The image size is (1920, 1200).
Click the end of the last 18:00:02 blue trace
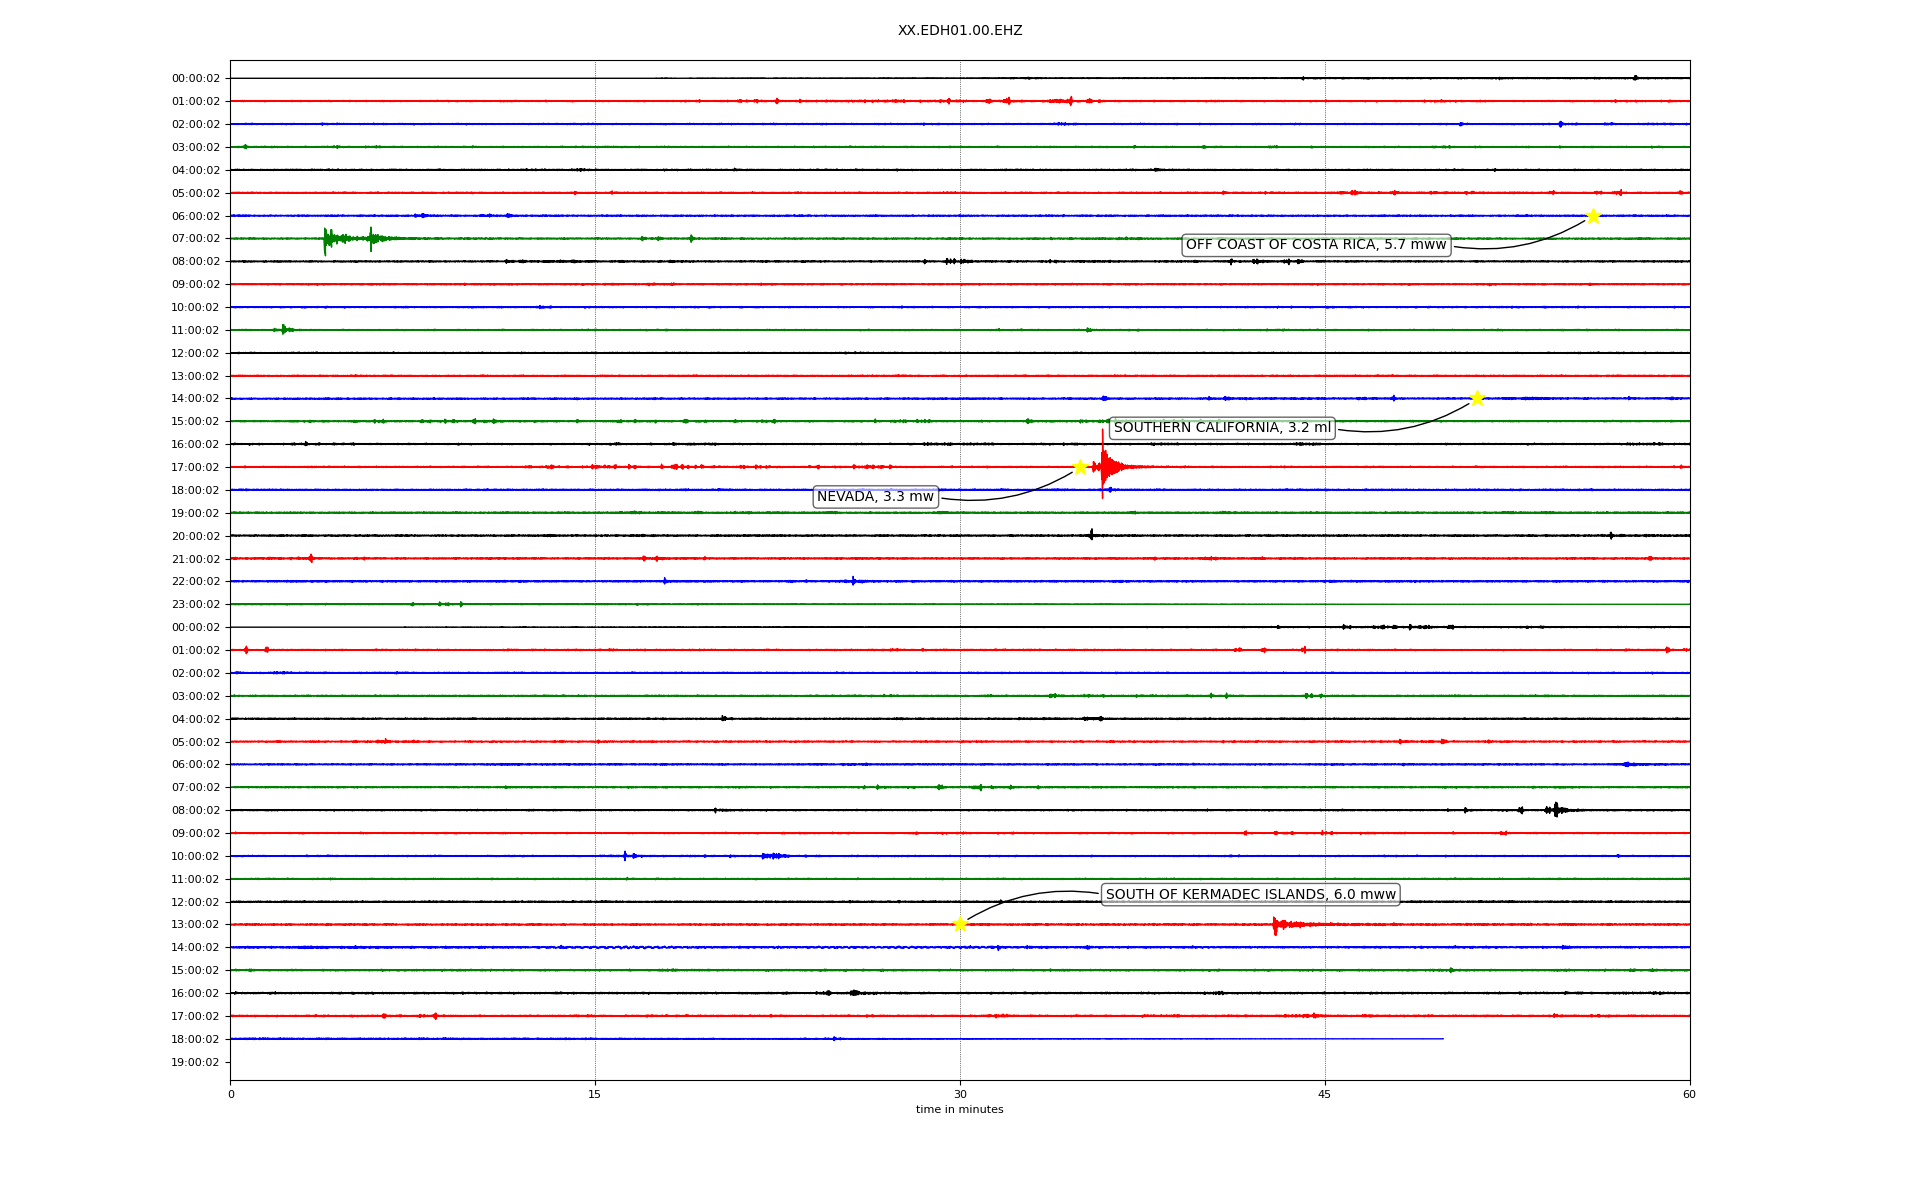pos(1442,1039)
